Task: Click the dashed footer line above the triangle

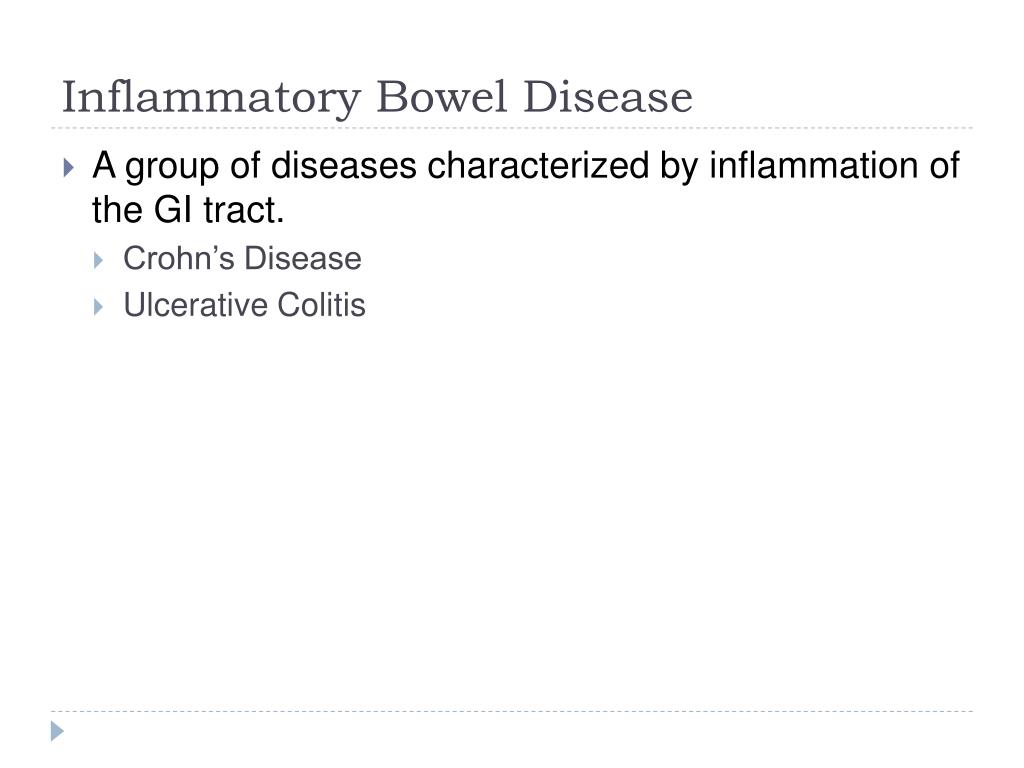Action: point(512,711)
